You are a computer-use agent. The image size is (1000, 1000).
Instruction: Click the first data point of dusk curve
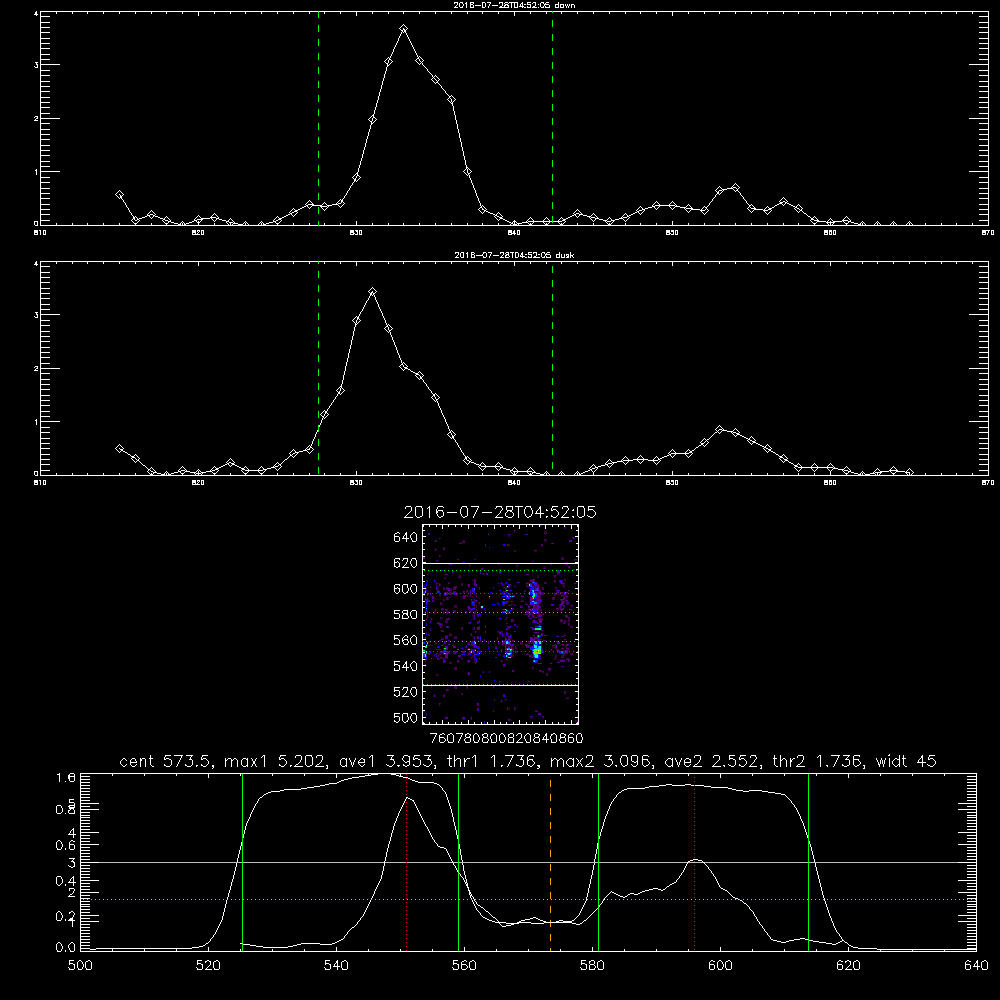[x=119, y=448]
